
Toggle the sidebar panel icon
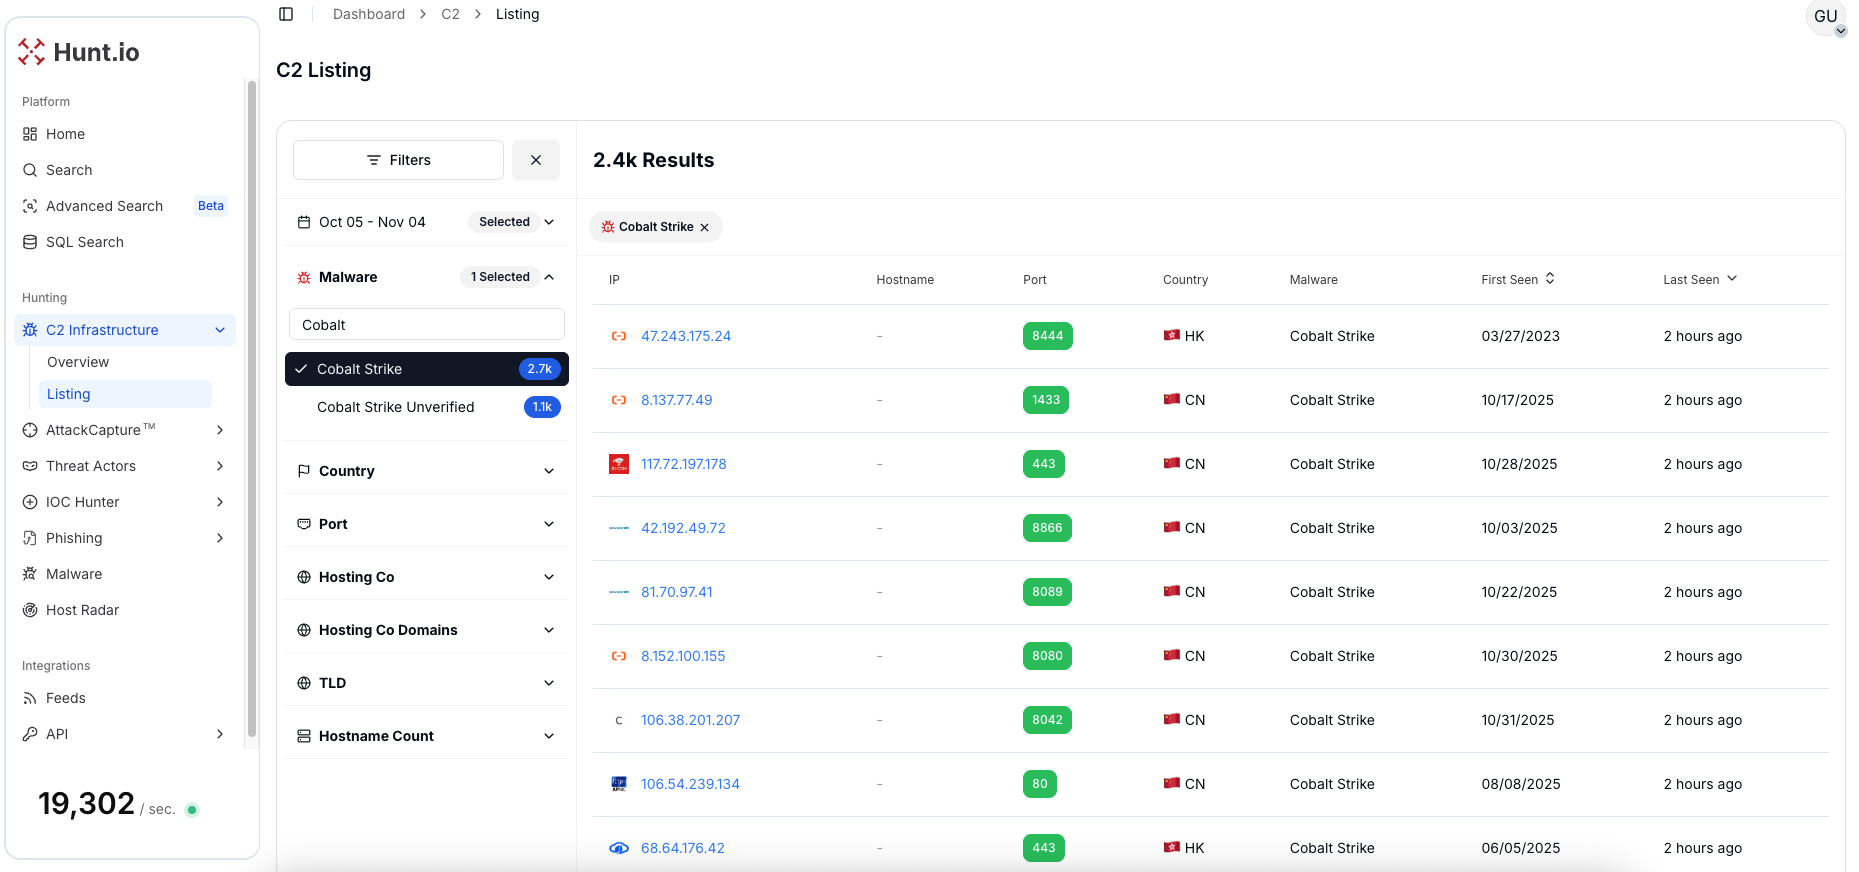pyautogui.click(x=286, y=14)
